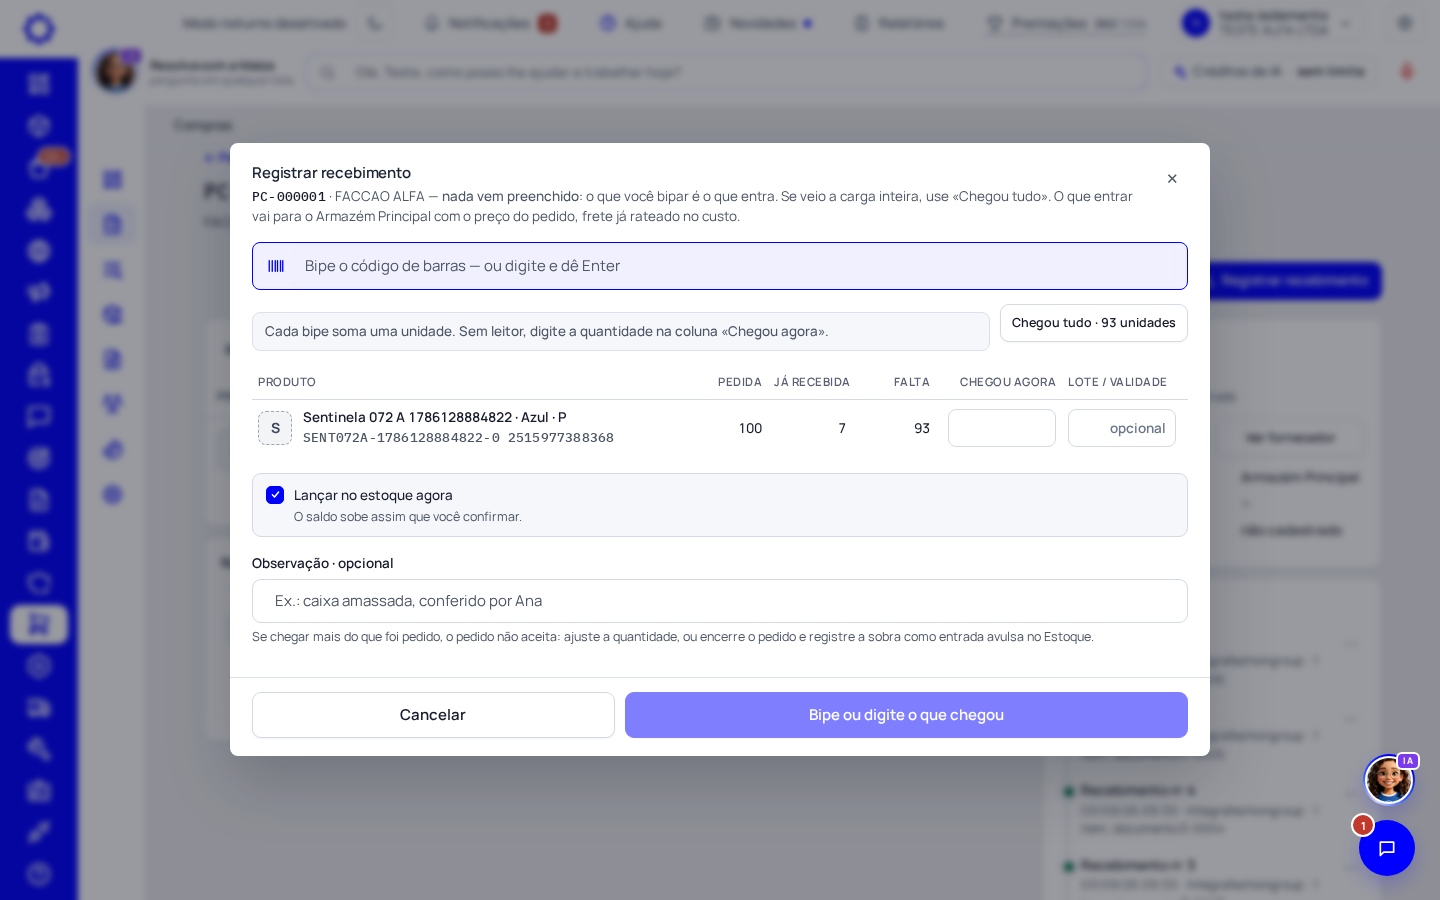Click the blurred 'Registrar recebimento' background button

1295,281
